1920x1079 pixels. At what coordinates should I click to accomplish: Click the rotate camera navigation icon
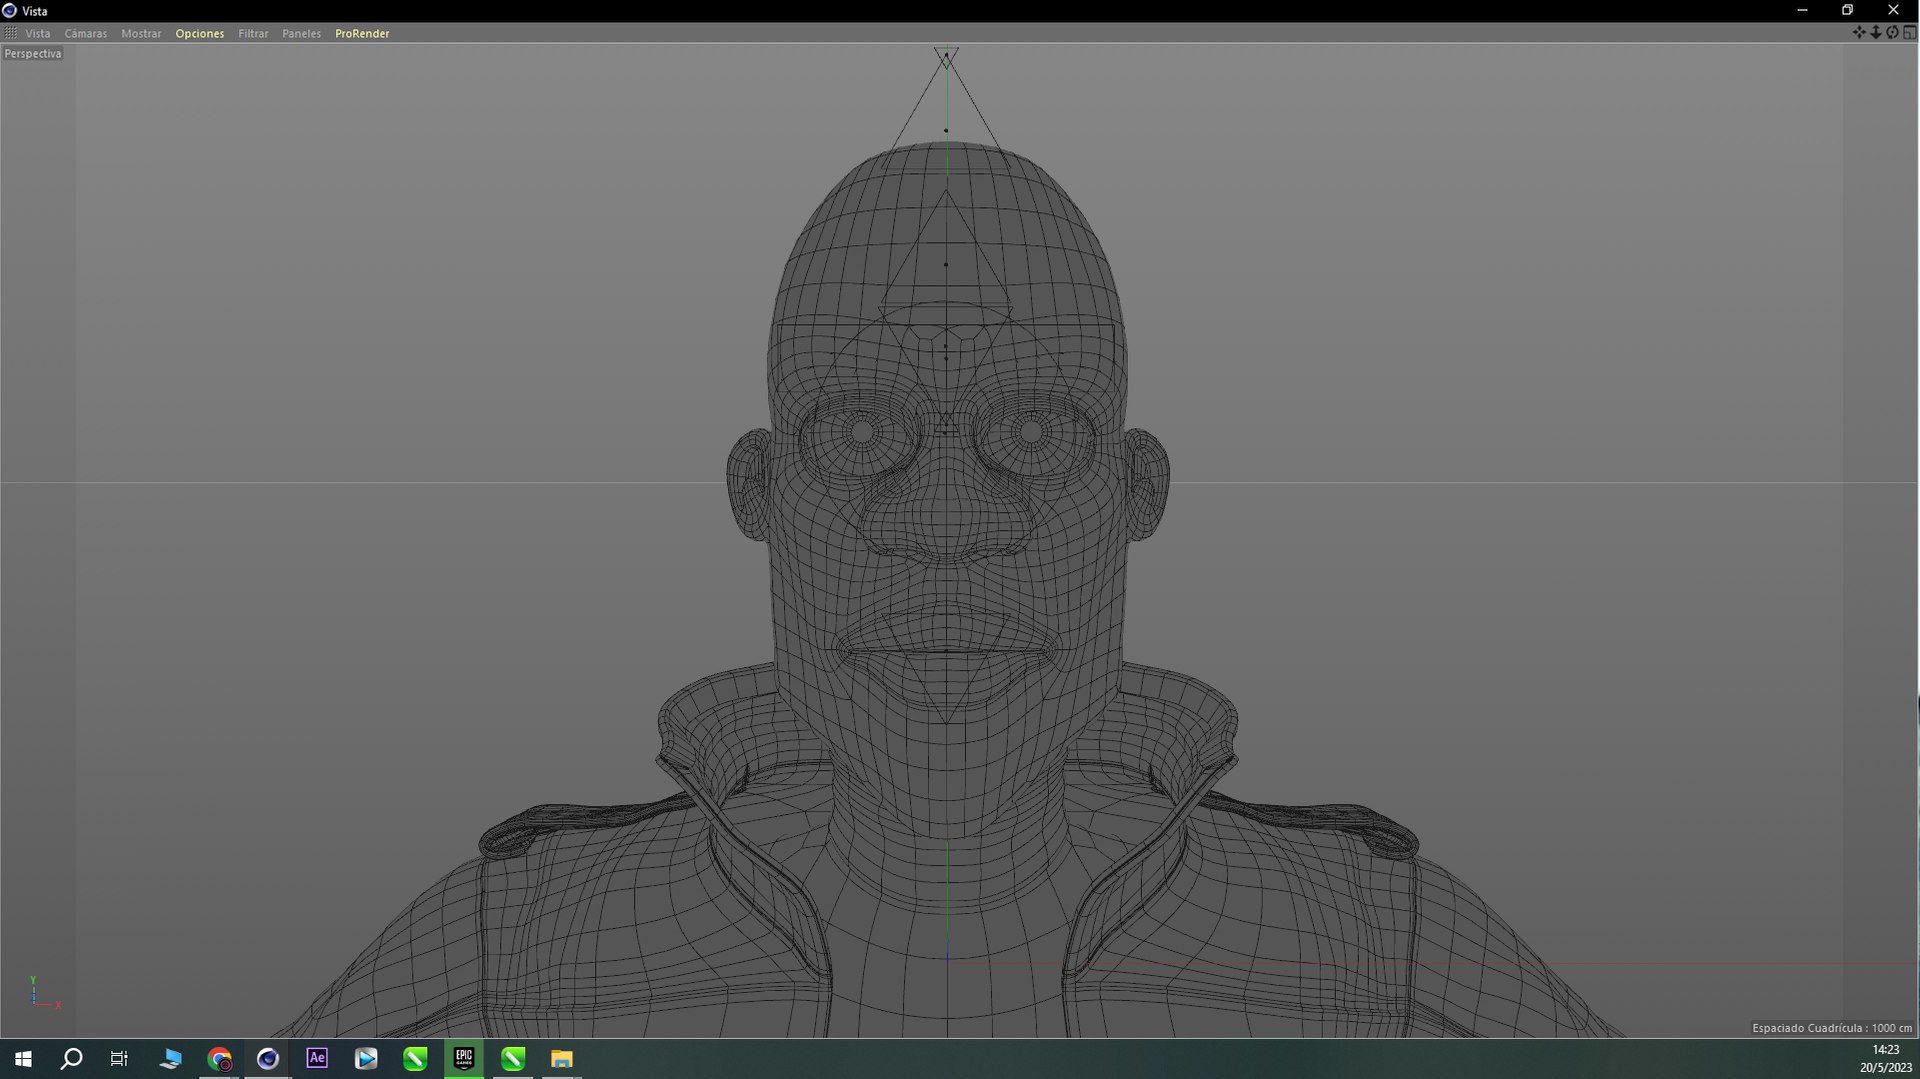[x=1892, y=33]
